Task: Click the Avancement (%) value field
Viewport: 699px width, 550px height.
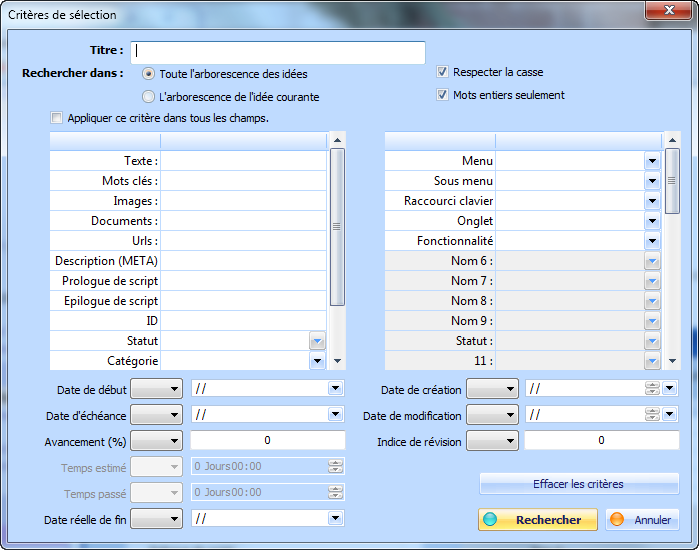Action: [267, 440]
